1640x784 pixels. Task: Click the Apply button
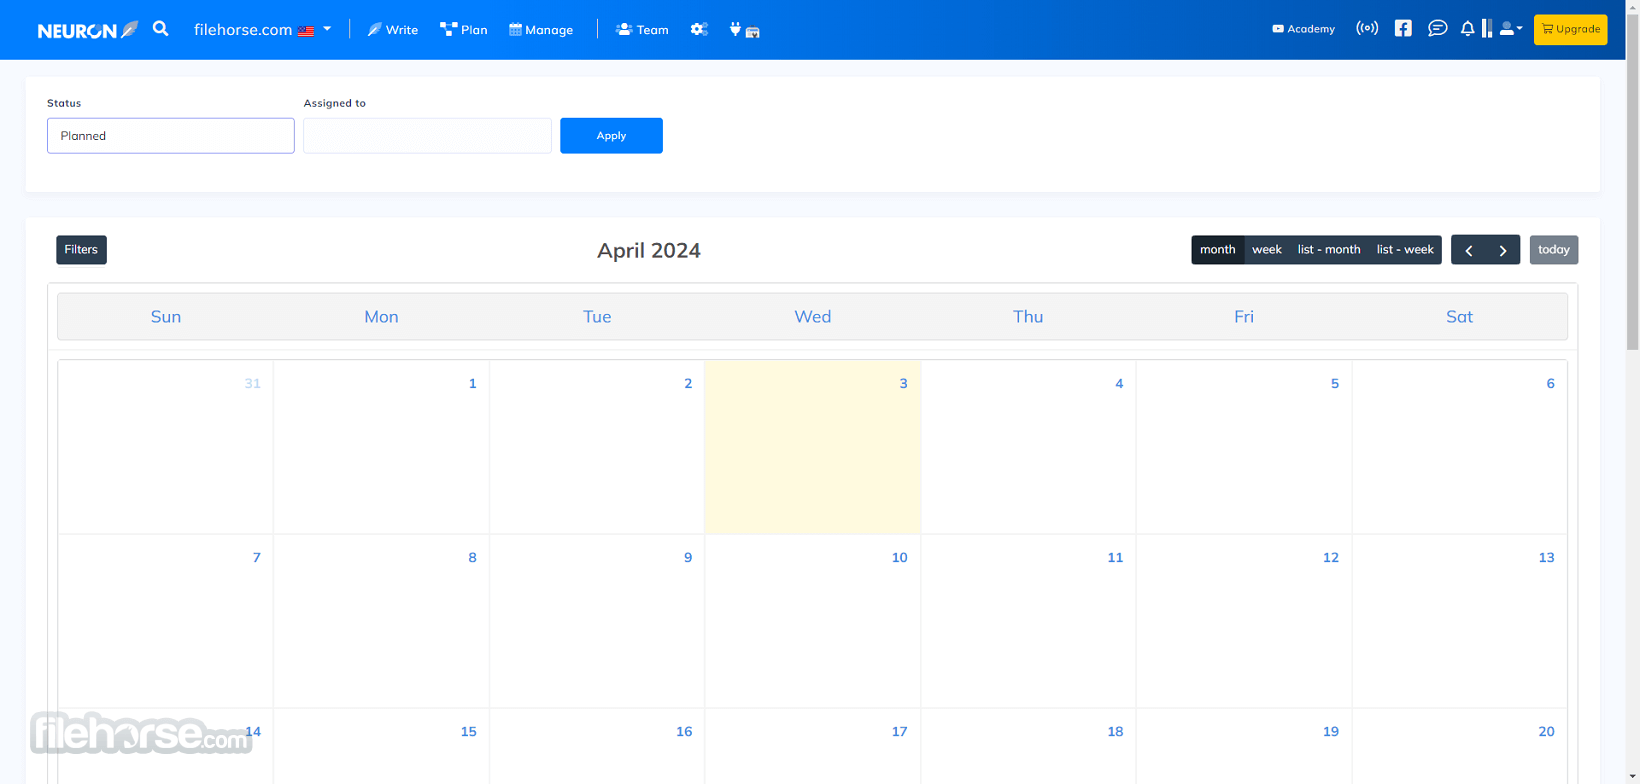(611, 136)
